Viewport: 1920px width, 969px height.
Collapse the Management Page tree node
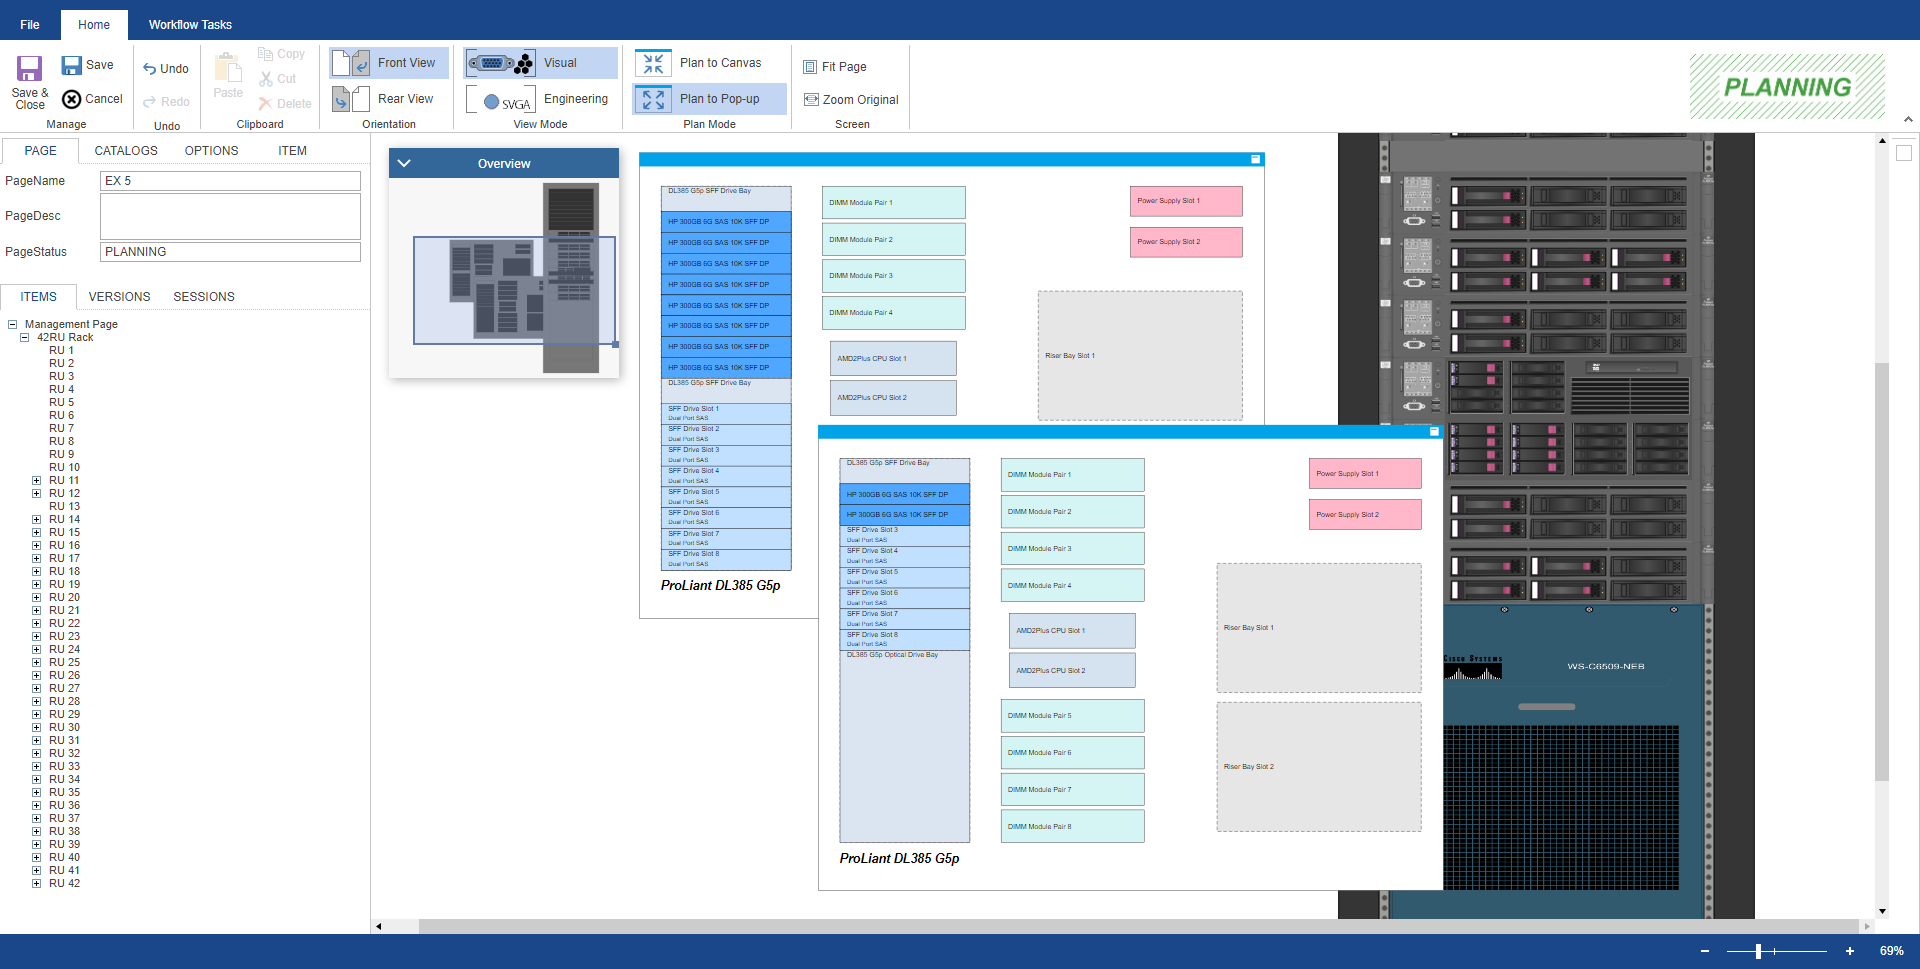coord(12,324)
